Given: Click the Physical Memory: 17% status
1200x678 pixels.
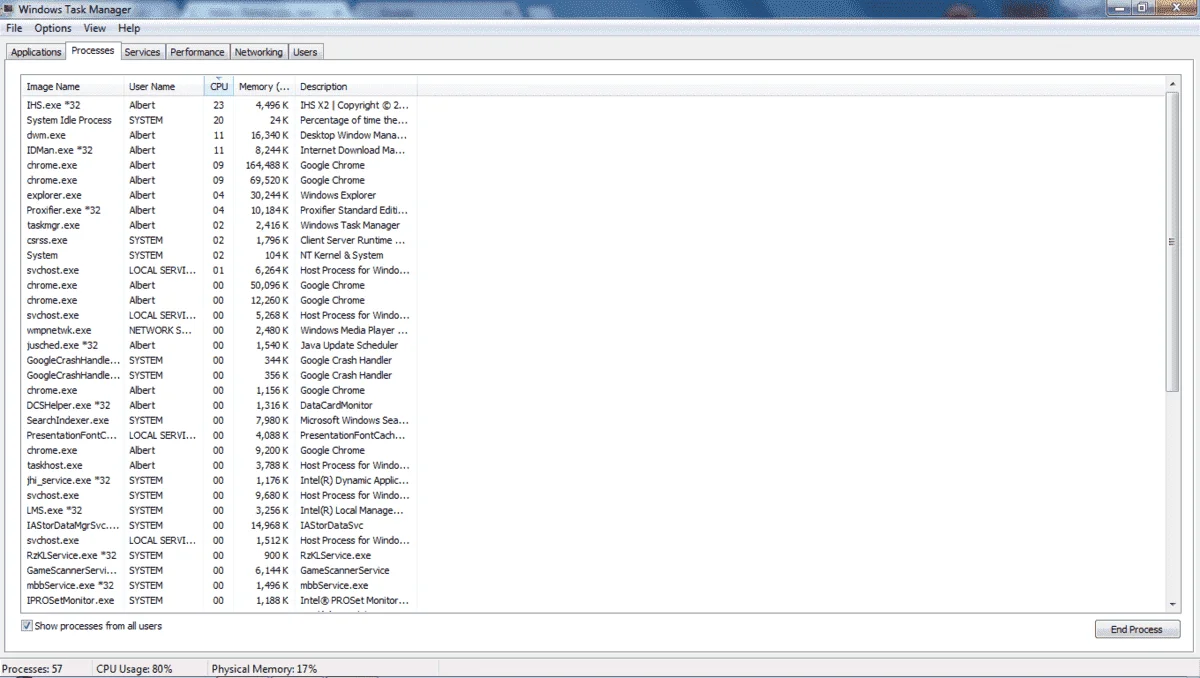Looking at the screenshot, I should 264,668.
